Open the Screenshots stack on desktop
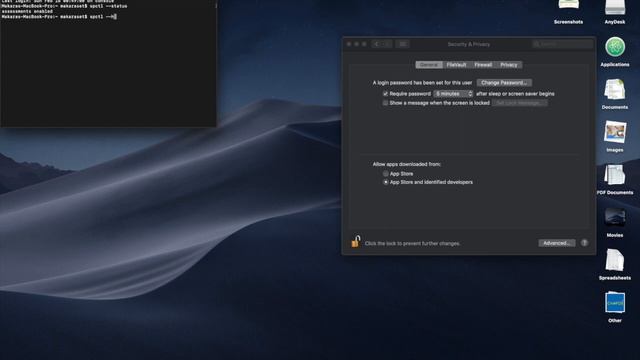Screen dimensions: 640x360 pos(569,6)
